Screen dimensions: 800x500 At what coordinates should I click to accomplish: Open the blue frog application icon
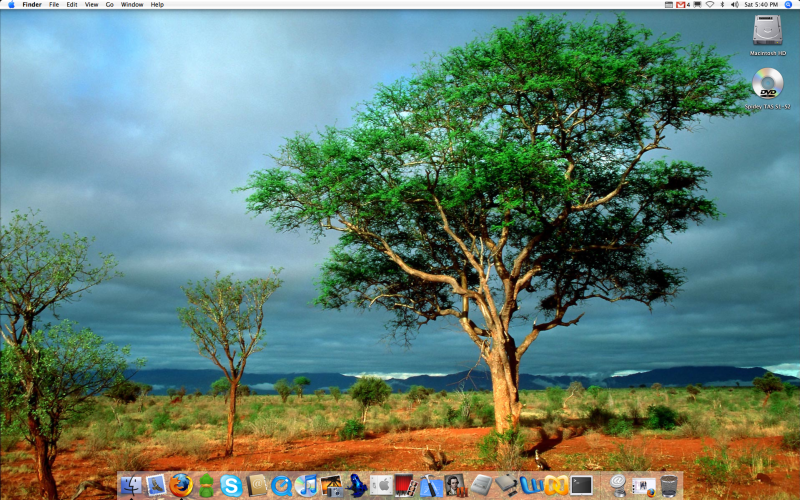(x=356, y=485)
